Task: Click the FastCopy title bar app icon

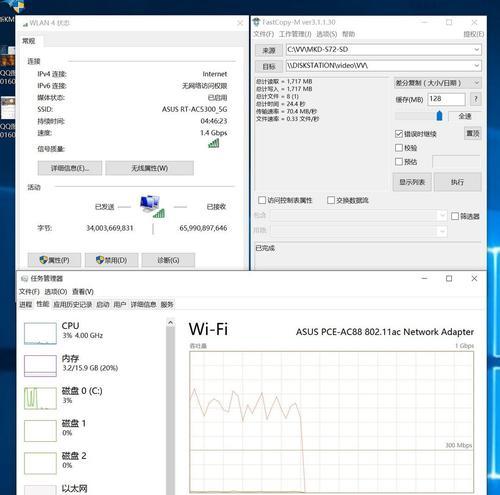Action: [x=256, y=22]
